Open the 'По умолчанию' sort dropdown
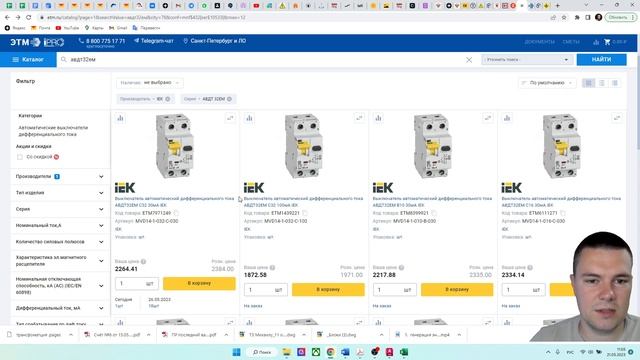Image resolution: width=640 pixels, height=360 pixels. tap(547, 83)
